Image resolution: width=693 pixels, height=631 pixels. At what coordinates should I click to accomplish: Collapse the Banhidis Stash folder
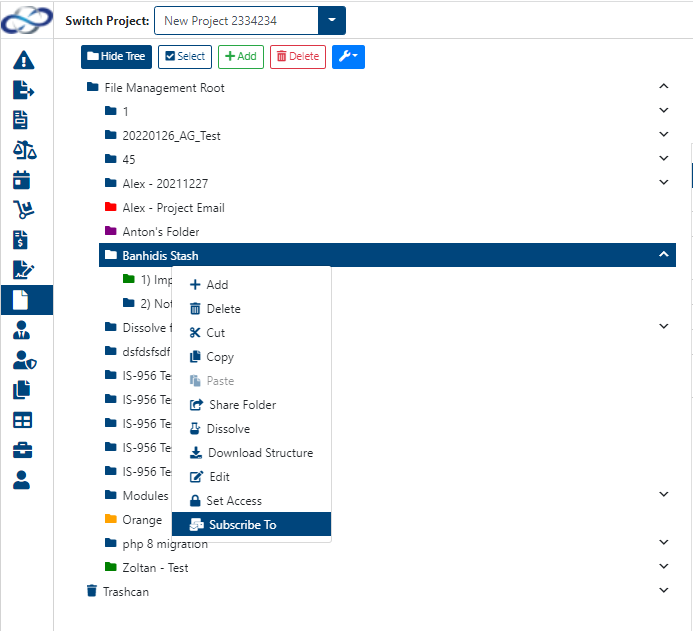tap(663, 254)
